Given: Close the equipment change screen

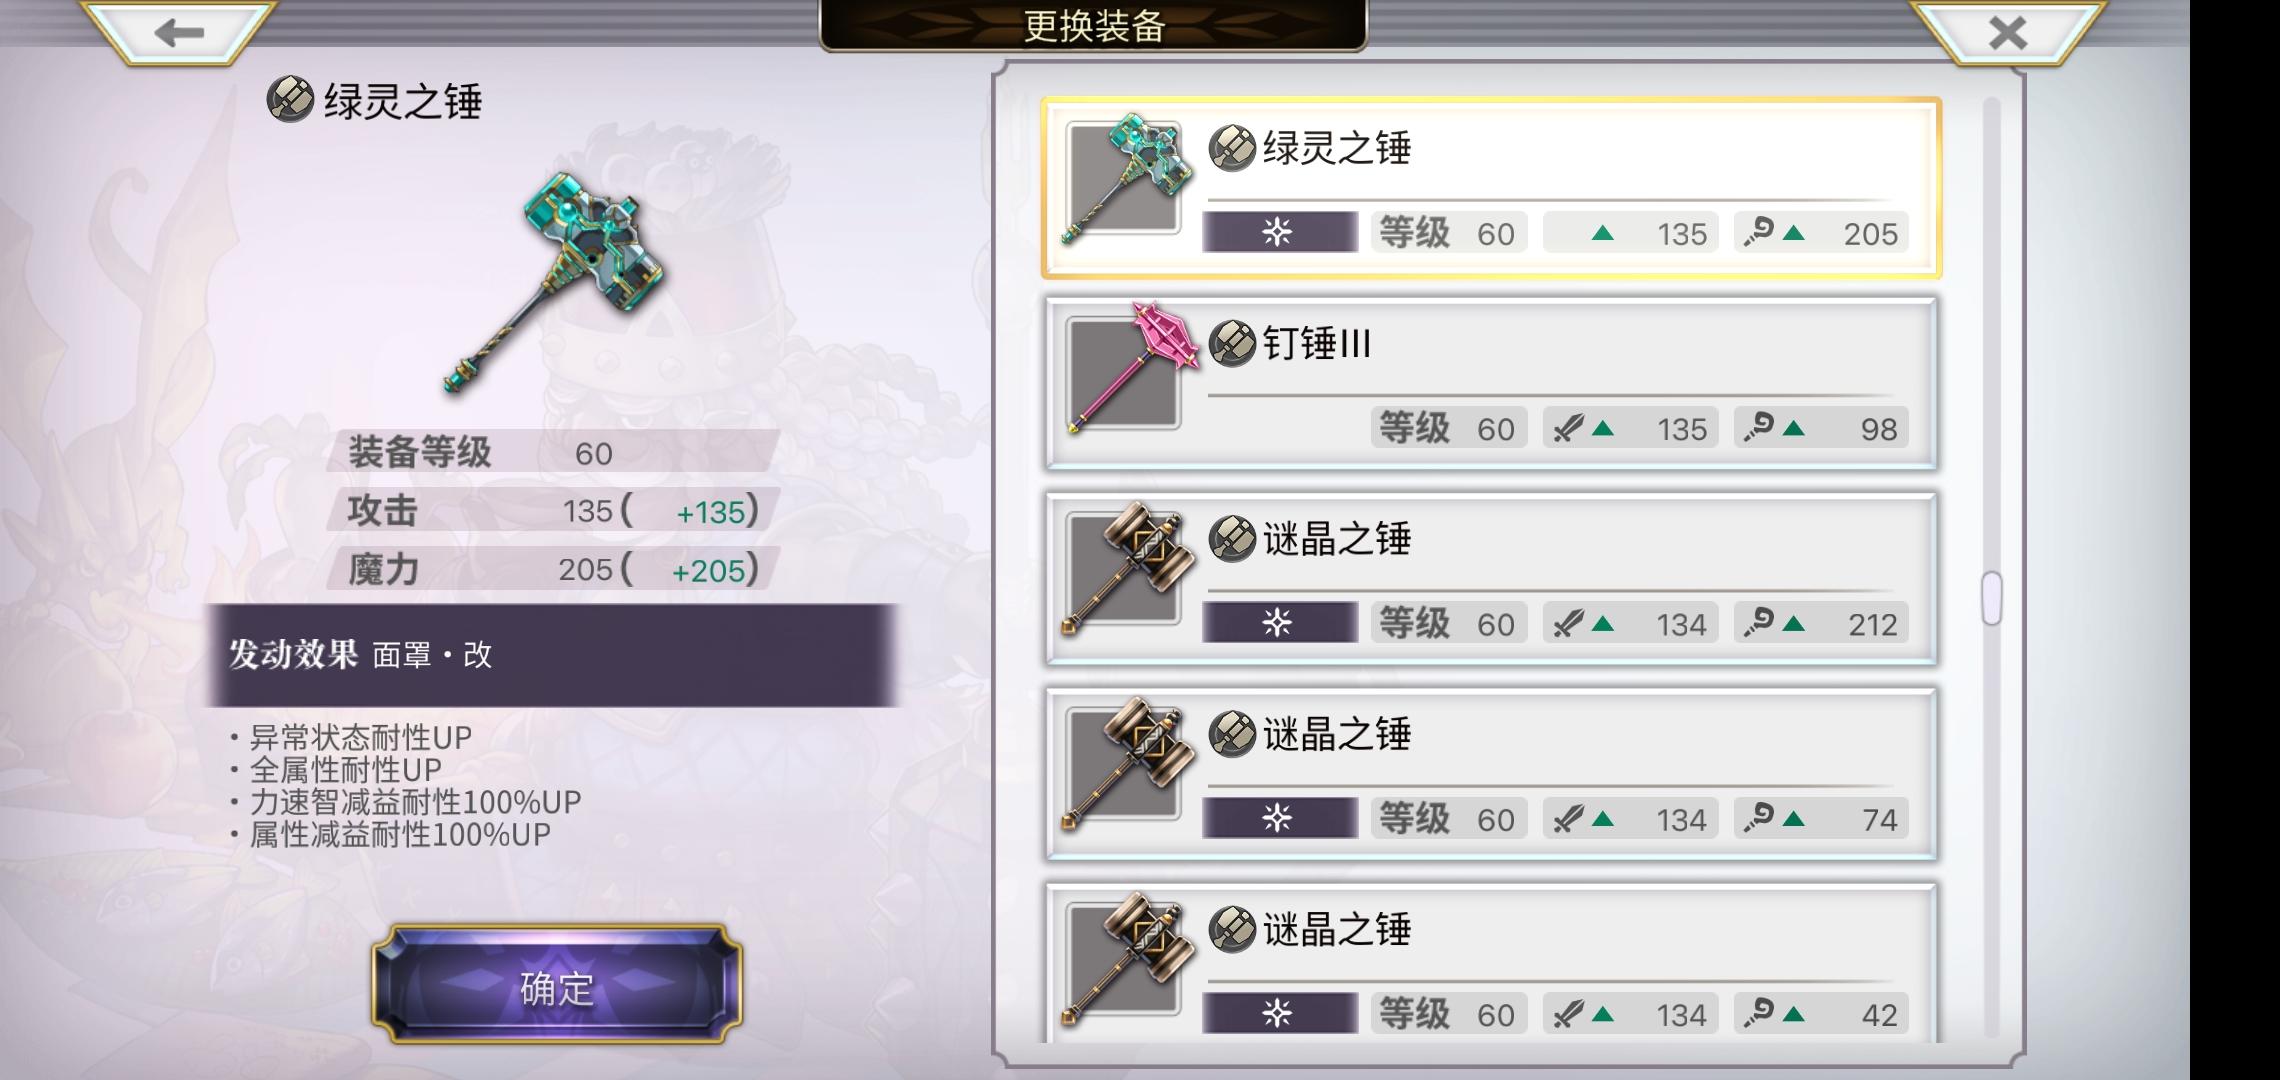Looking at the screenshot, I should point(2007,32).
